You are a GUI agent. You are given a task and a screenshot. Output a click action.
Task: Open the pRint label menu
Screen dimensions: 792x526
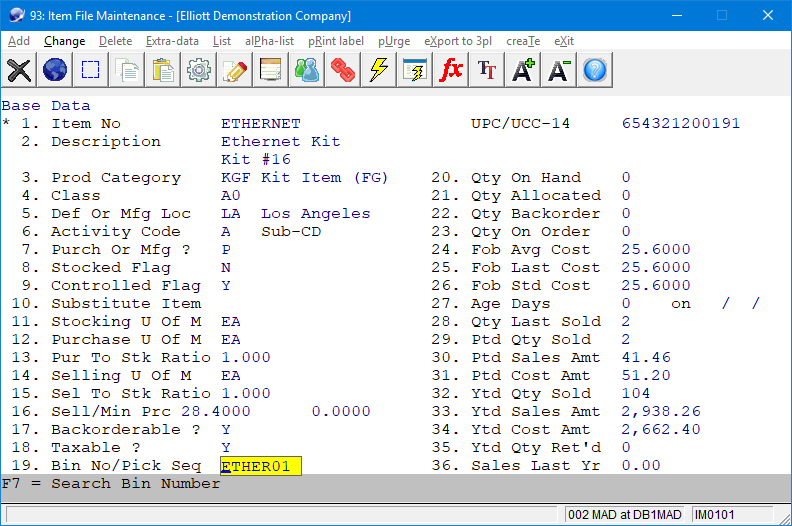pos(336,41)
